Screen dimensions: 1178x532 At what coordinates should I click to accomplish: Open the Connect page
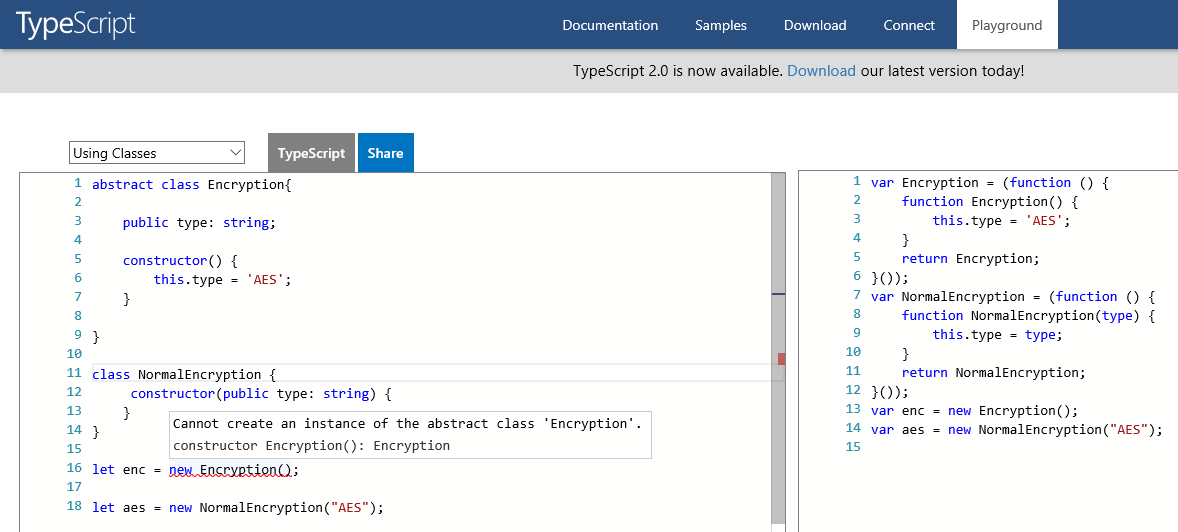click(909, 25)
